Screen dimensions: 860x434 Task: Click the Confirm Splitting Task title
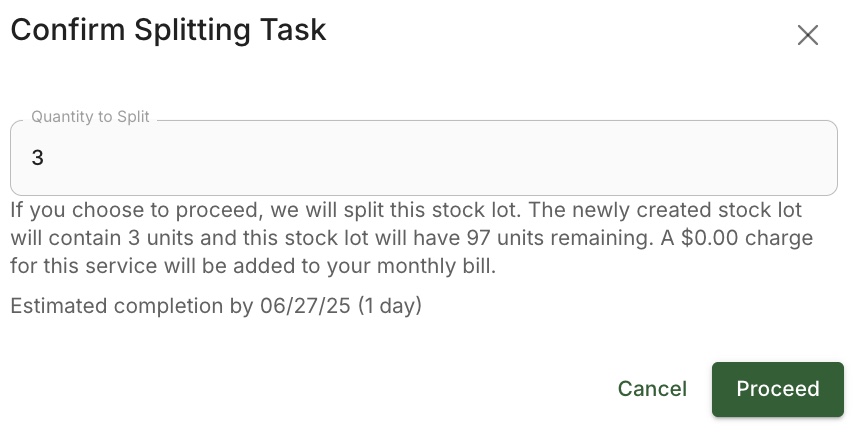click(168, 30)
